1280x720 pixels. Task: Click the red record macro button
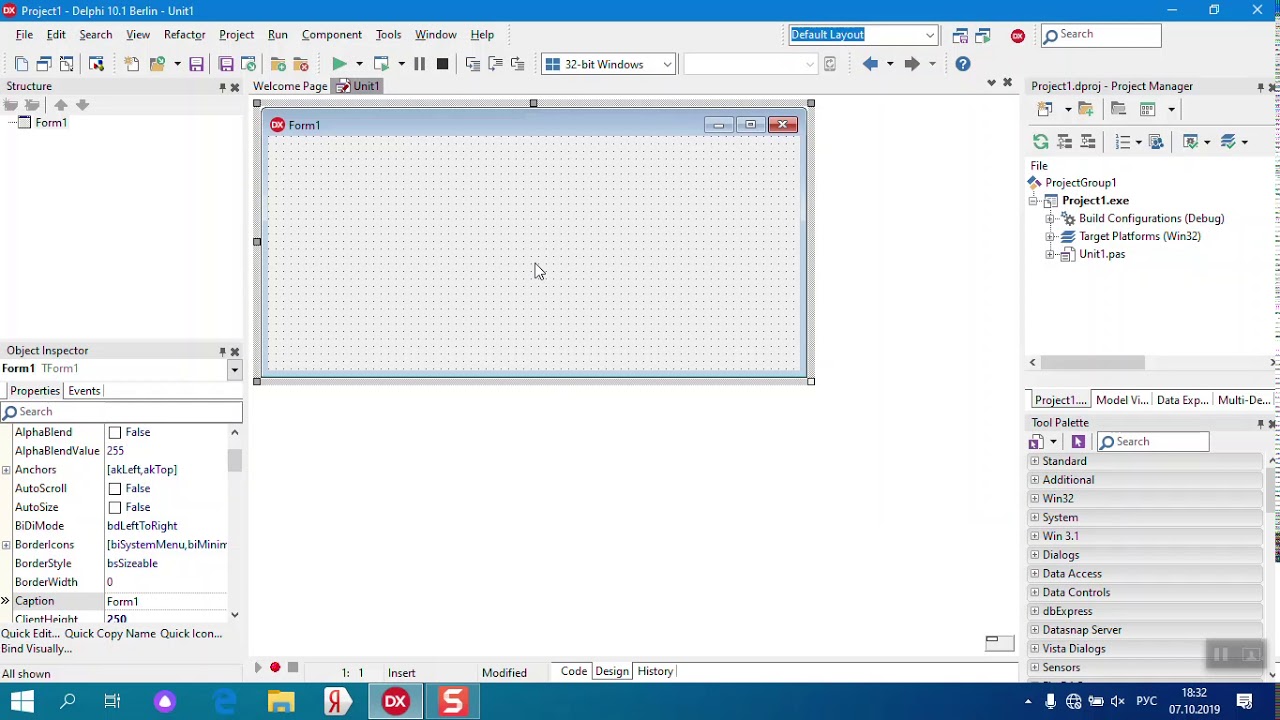[275, 668]
